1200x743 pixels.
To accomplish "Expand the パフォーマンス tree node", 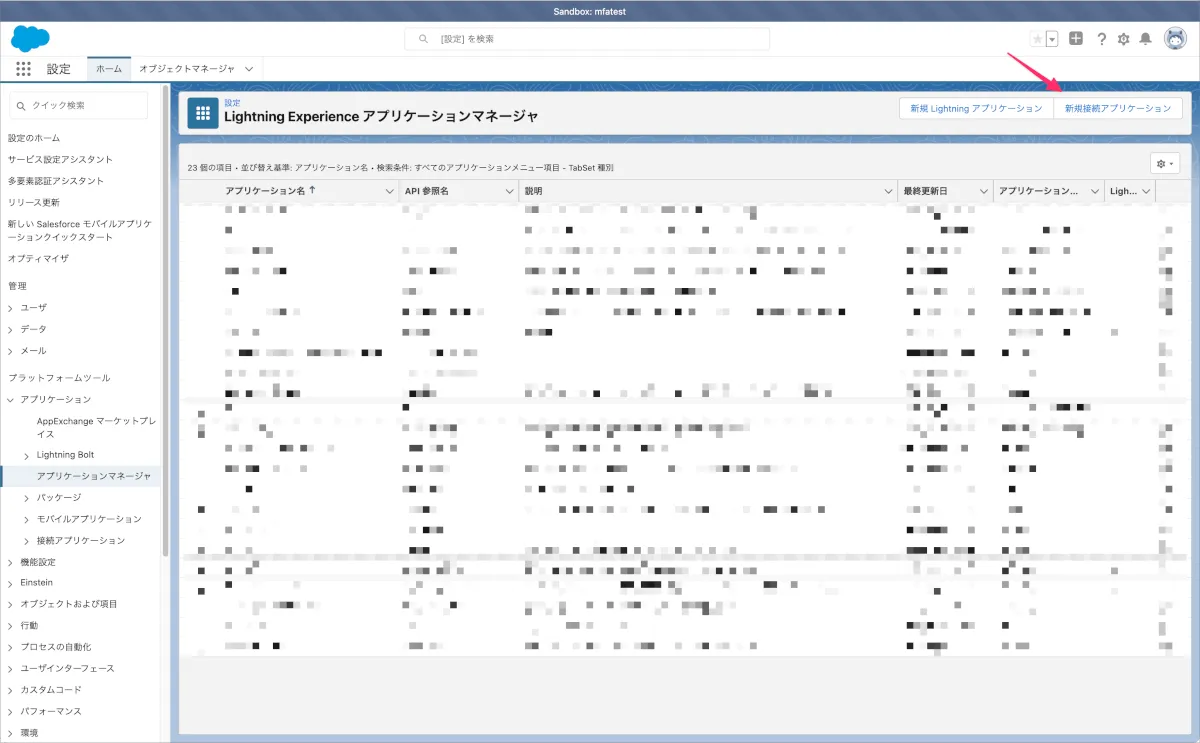I will pyautogui.click(x=10, y=712).
